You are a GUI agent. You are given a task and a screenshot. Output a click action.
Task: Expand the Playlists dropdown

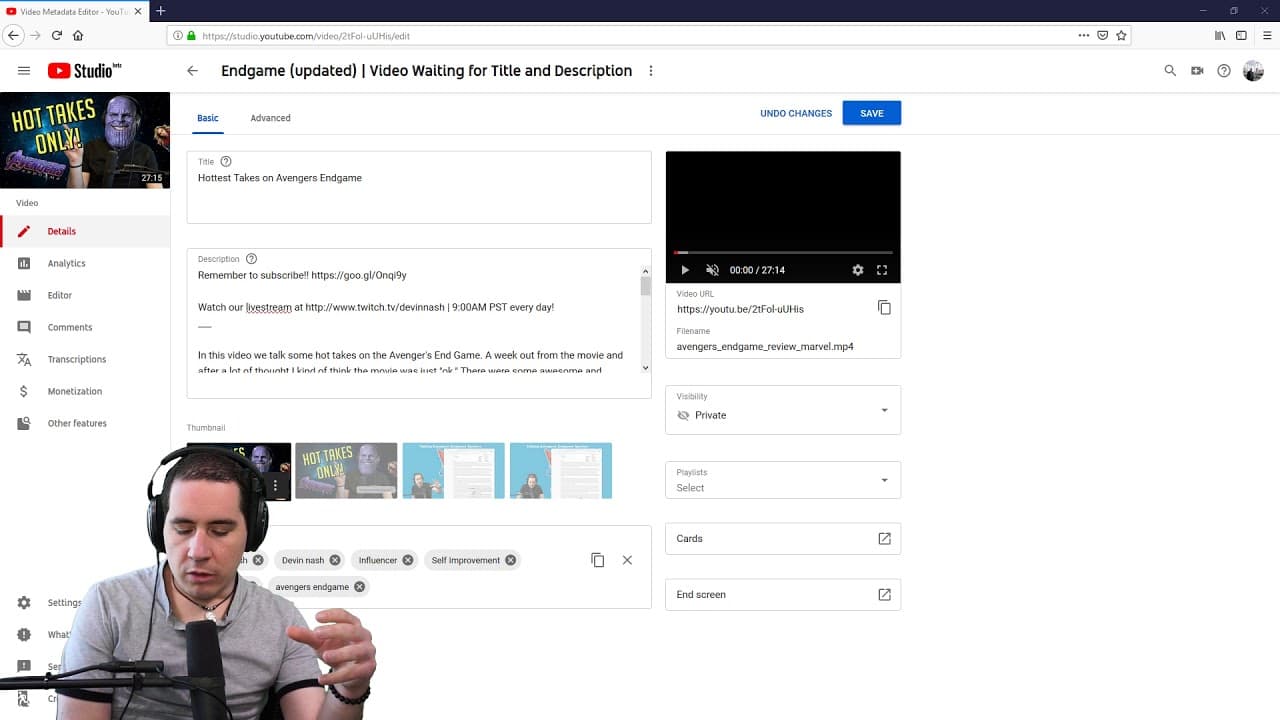tap(783, 480)
